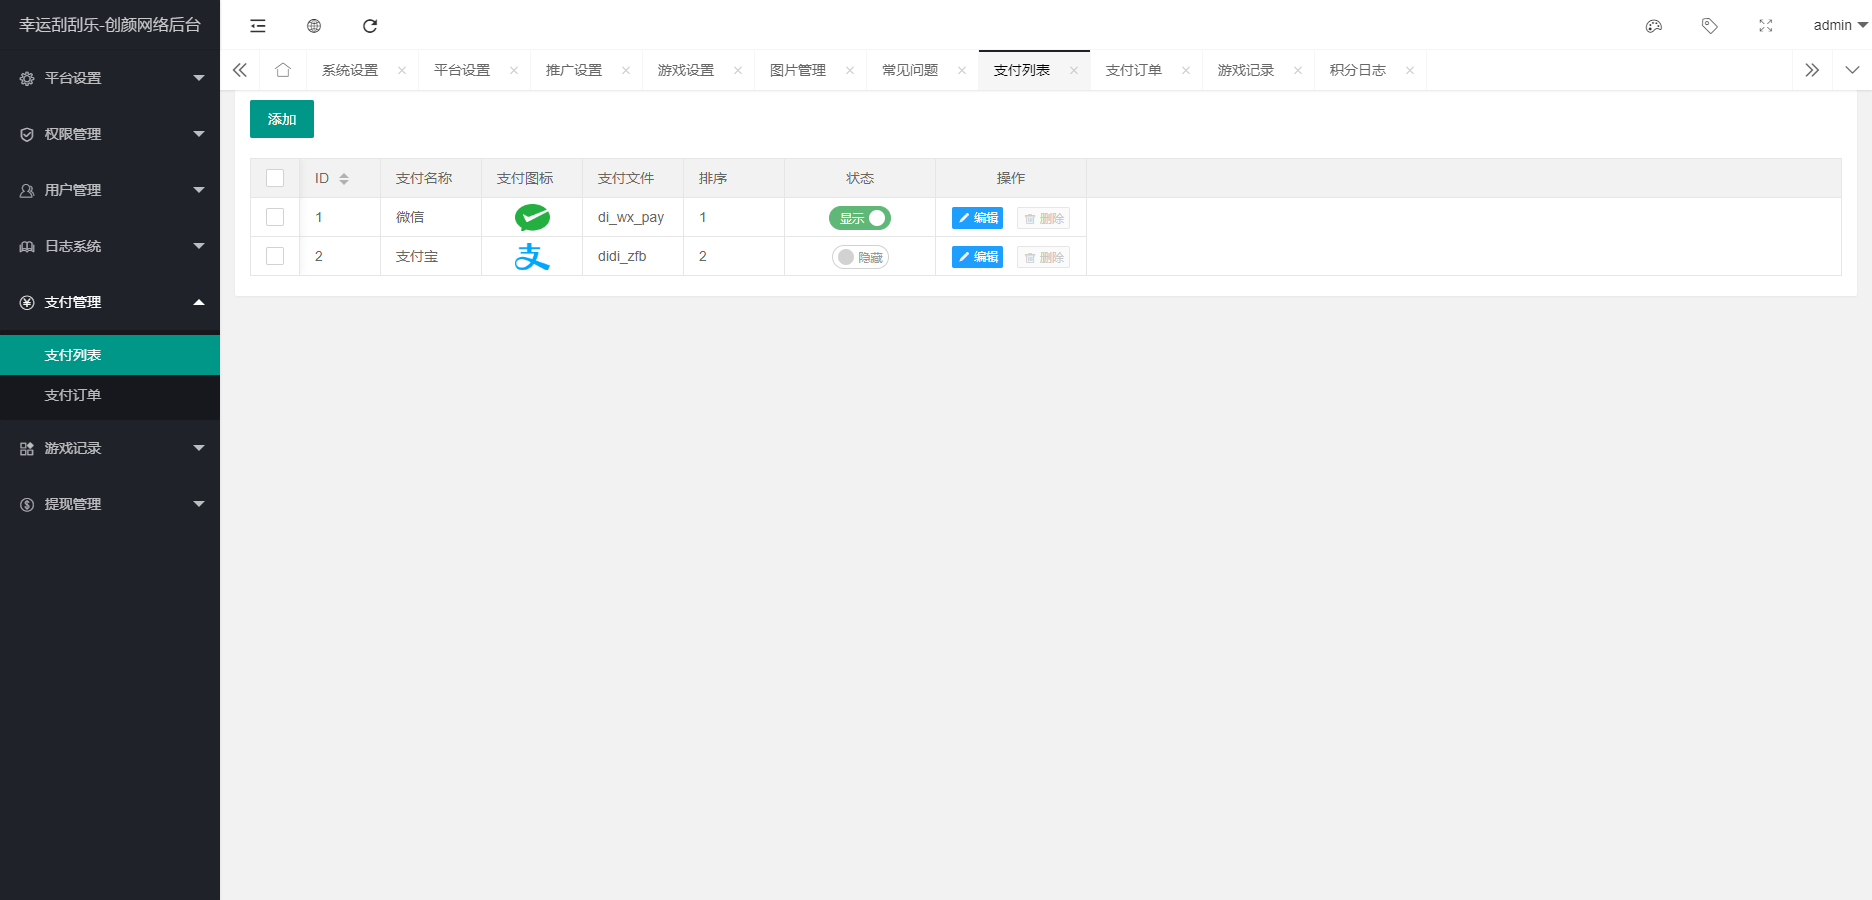Viewport: 1872px width, 900px height.
Task: Close the 游戏记录 tab
Action: (1298, 70)
